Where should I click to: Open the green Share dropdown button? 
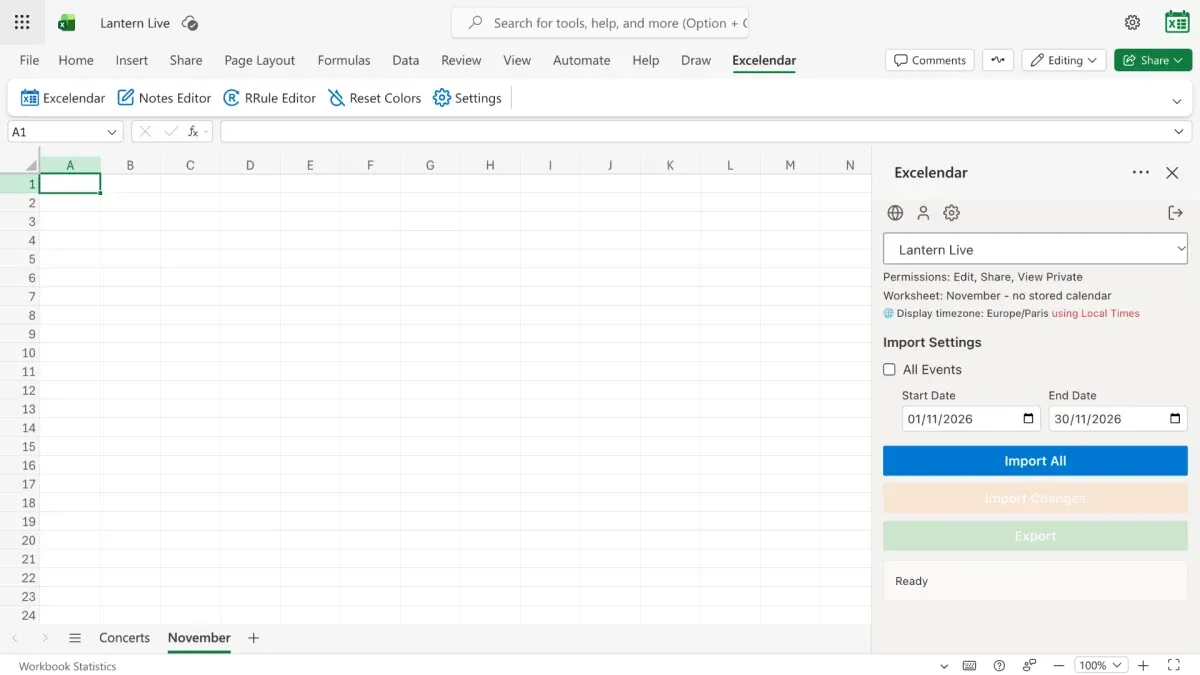(x=1153, y=60)
